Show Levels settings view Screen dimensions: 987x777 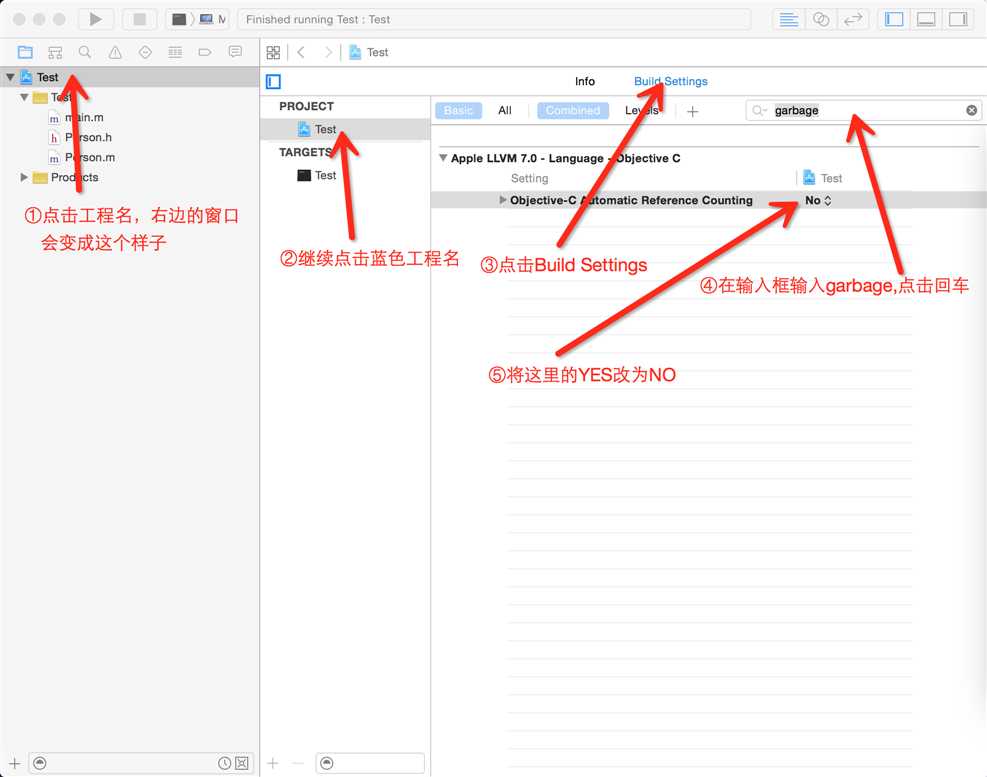tap(641, 110)
